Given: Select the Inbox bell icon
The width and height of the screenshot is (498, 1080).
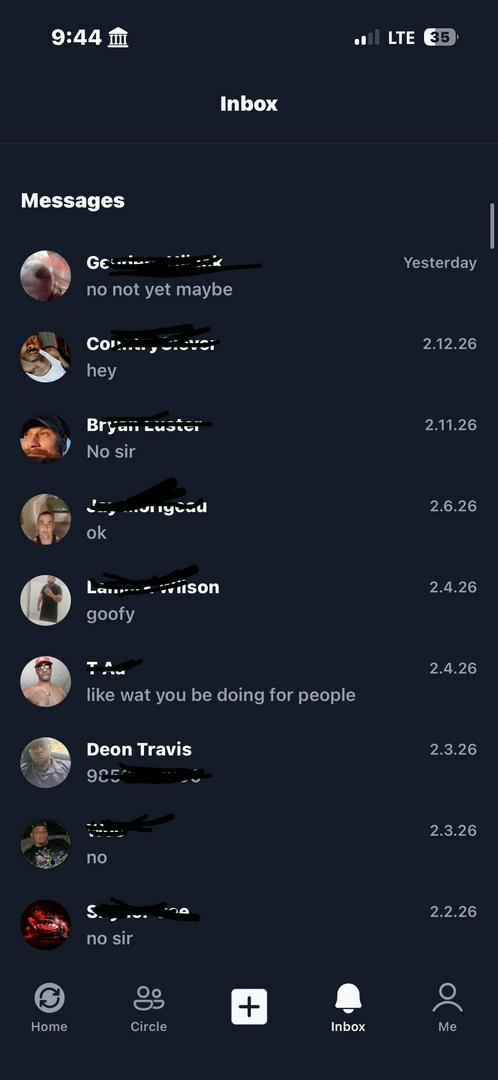Looking at the screenshot, I should [348, 997].
